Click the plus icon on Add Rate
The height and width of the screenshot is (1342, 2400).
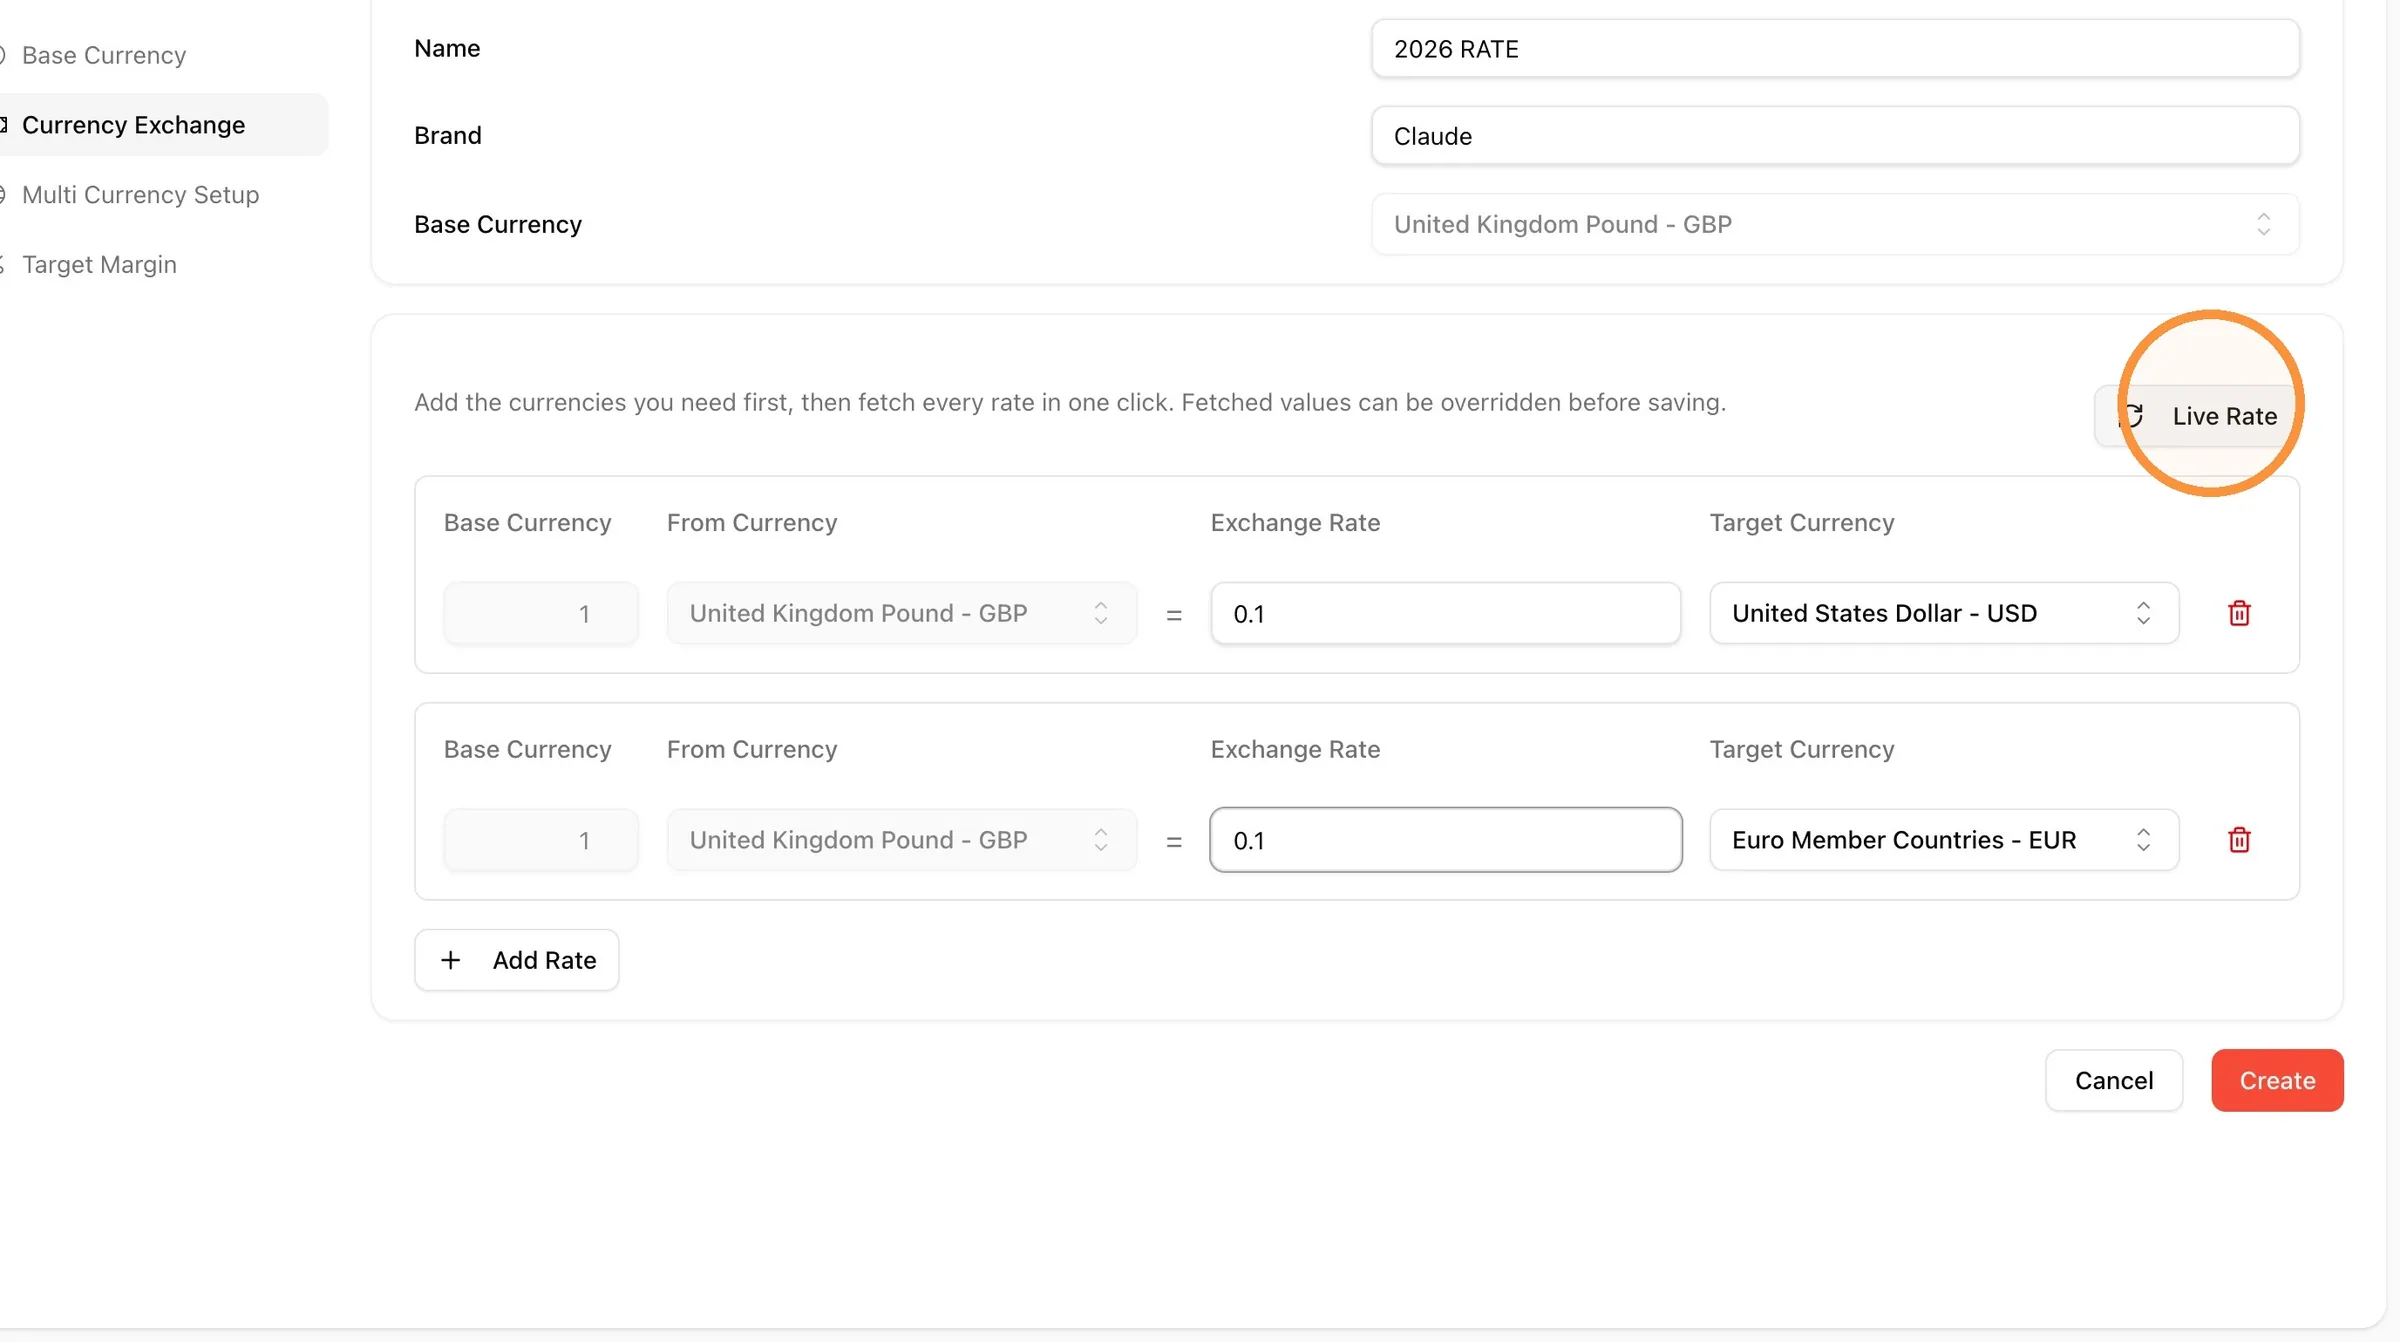pos(451,960)
